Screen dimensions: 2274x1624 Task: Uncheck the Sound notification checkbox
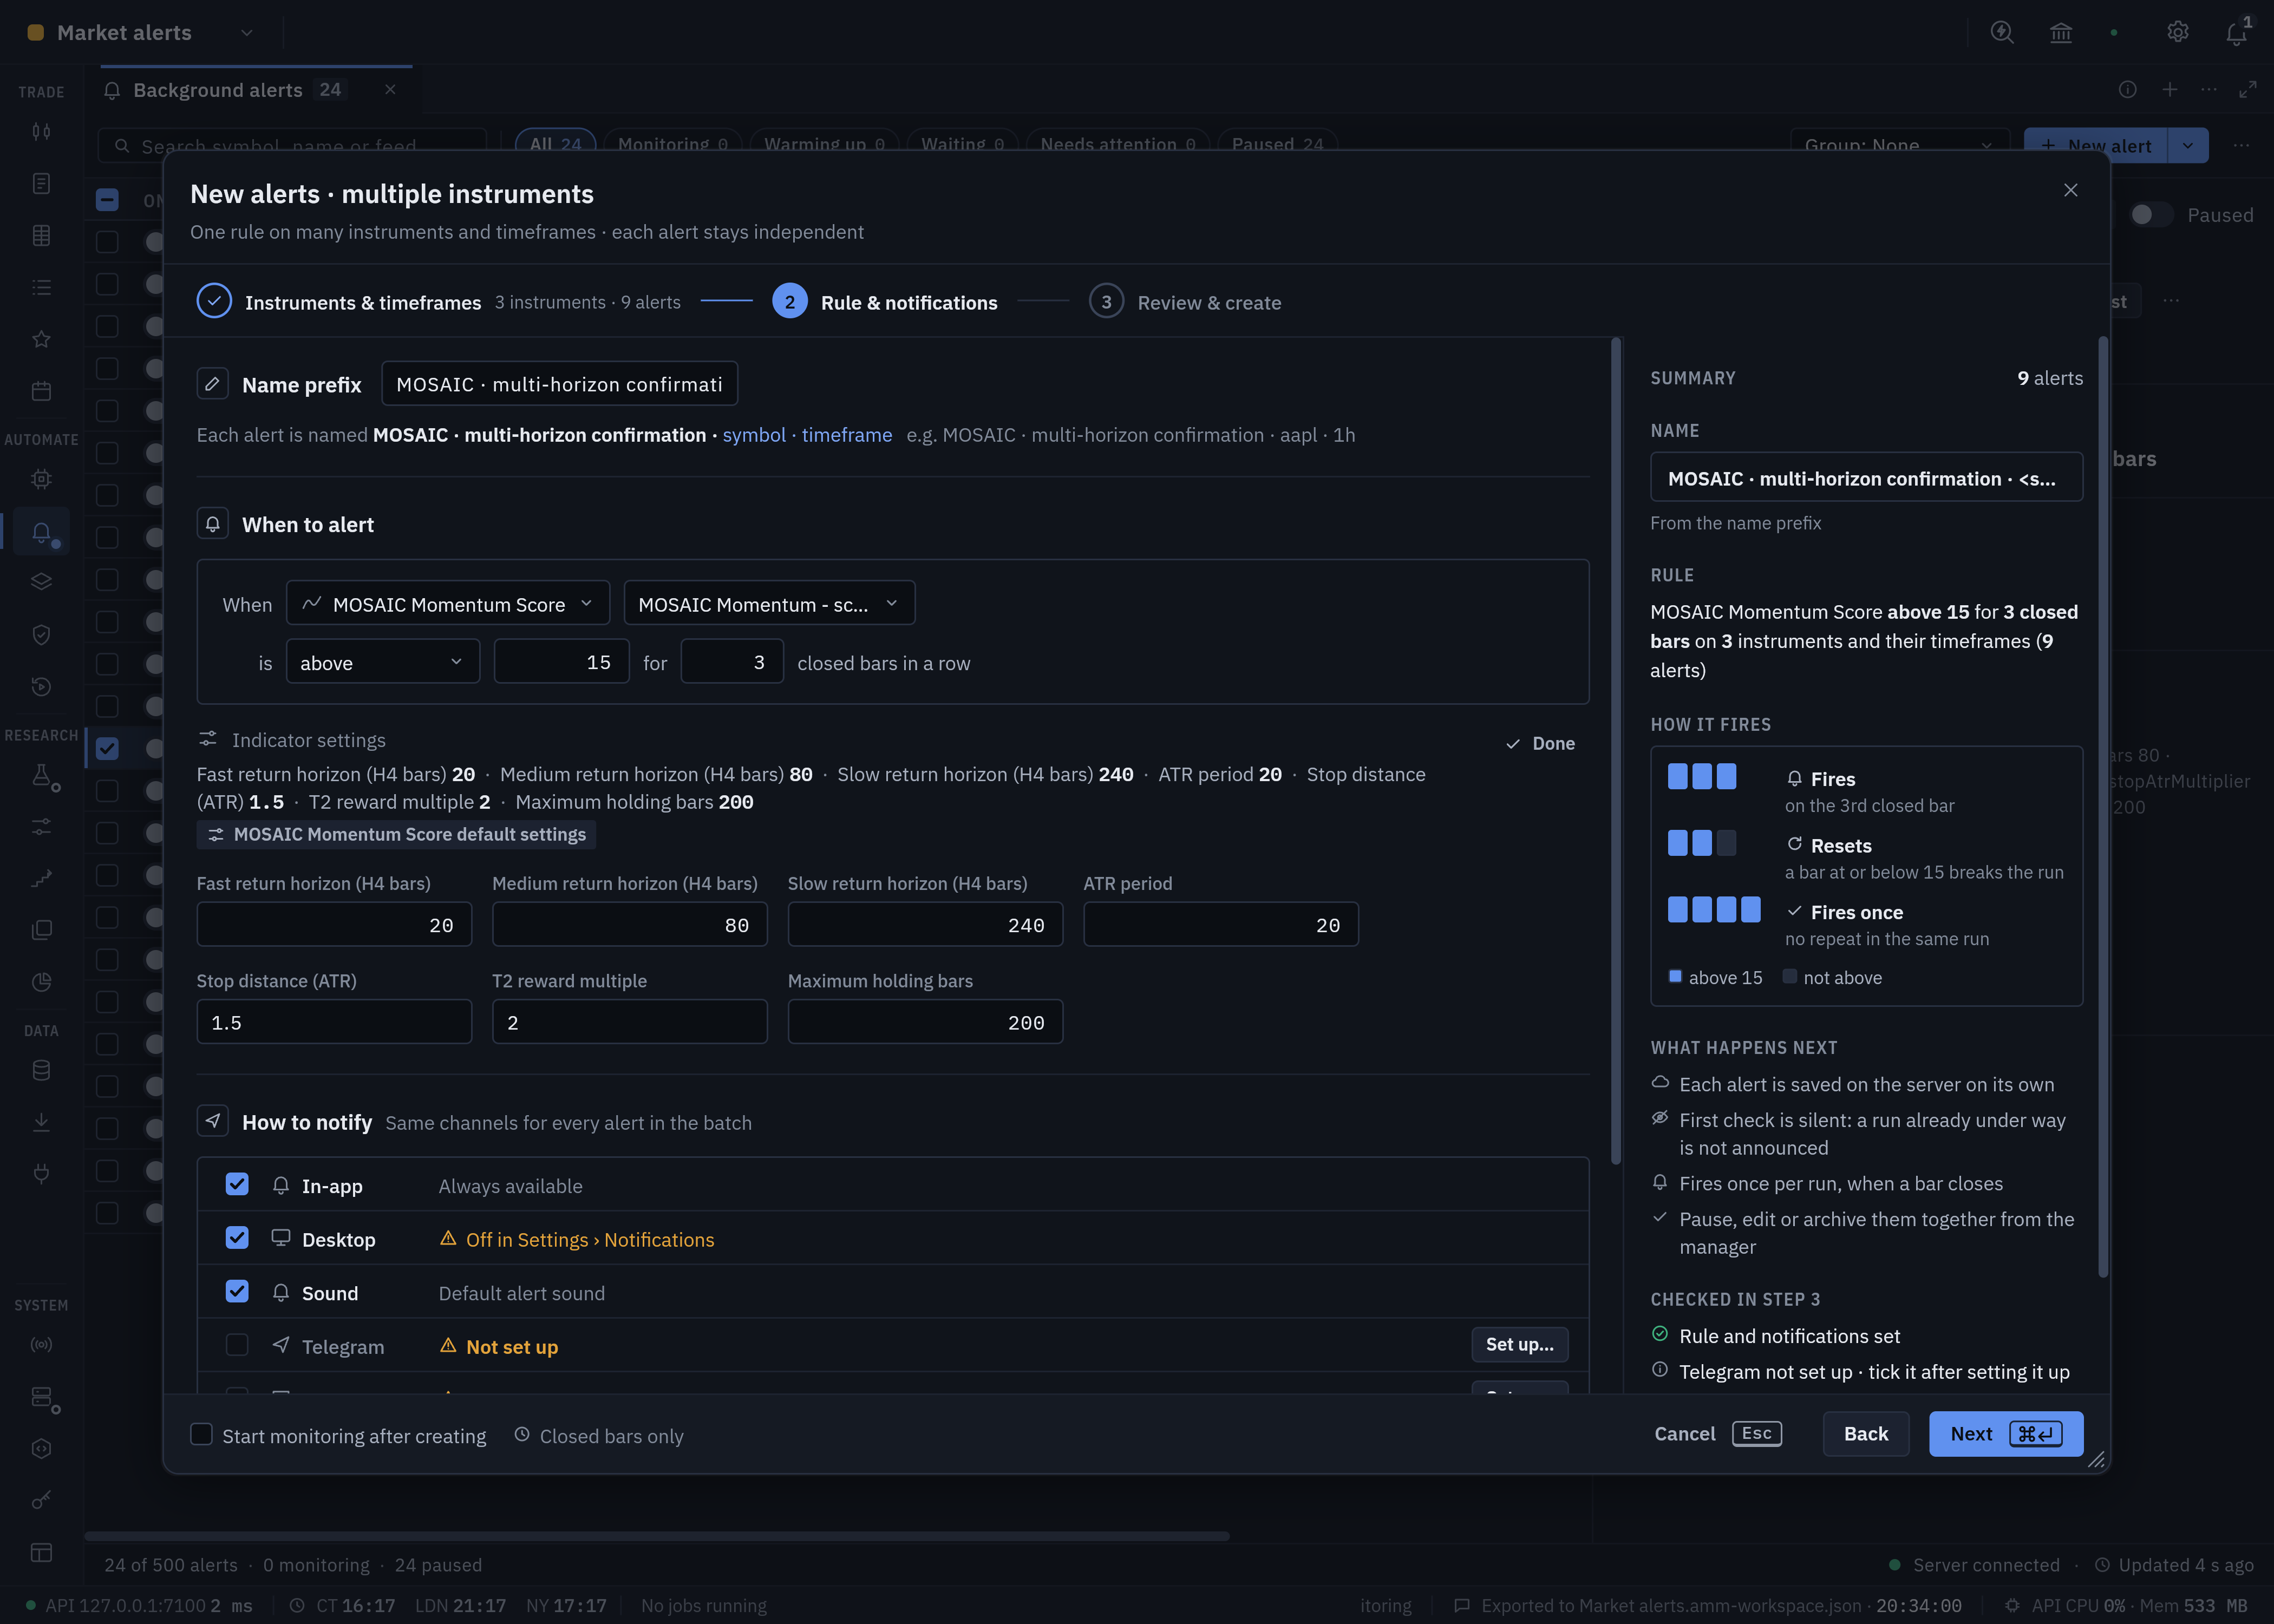click(237, 1291)
